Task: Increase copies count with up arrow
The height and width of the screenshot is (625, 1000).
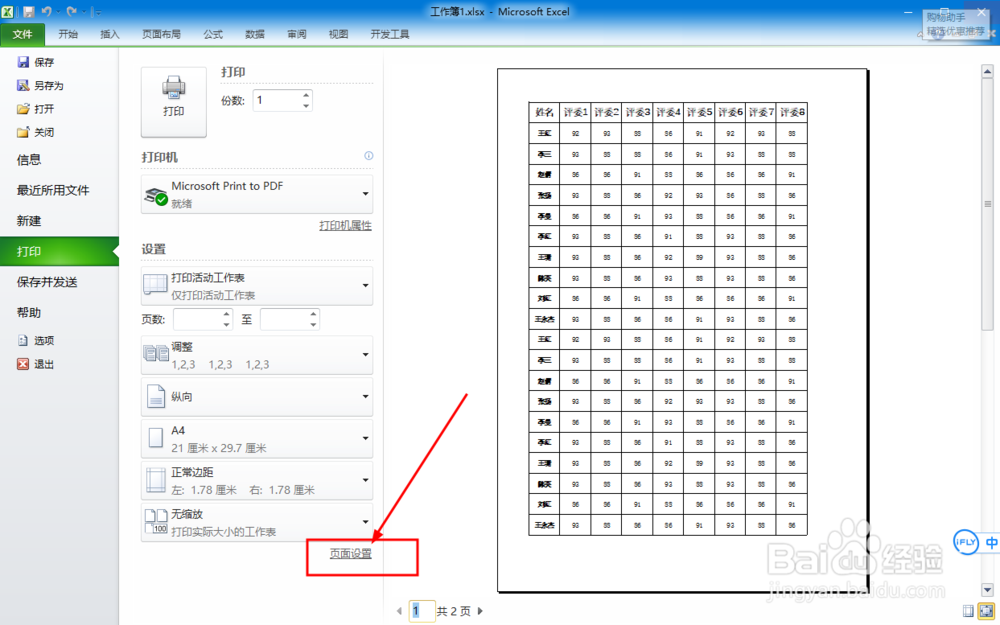Action: coord(306,95)
